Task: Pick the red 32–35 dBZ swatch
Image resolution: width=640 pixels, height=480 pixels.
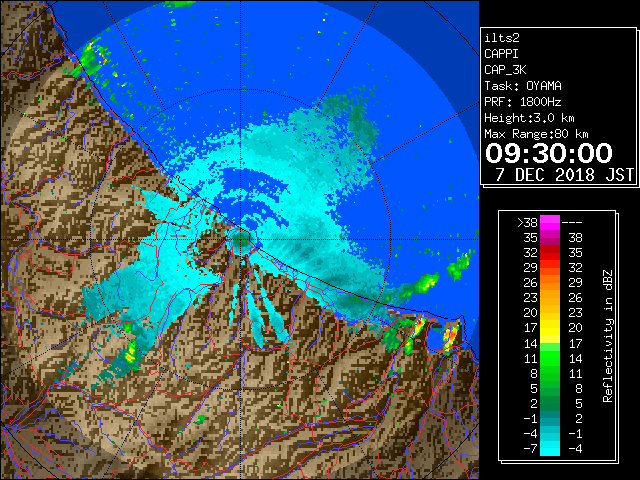Action: click(x=550, y=253)
